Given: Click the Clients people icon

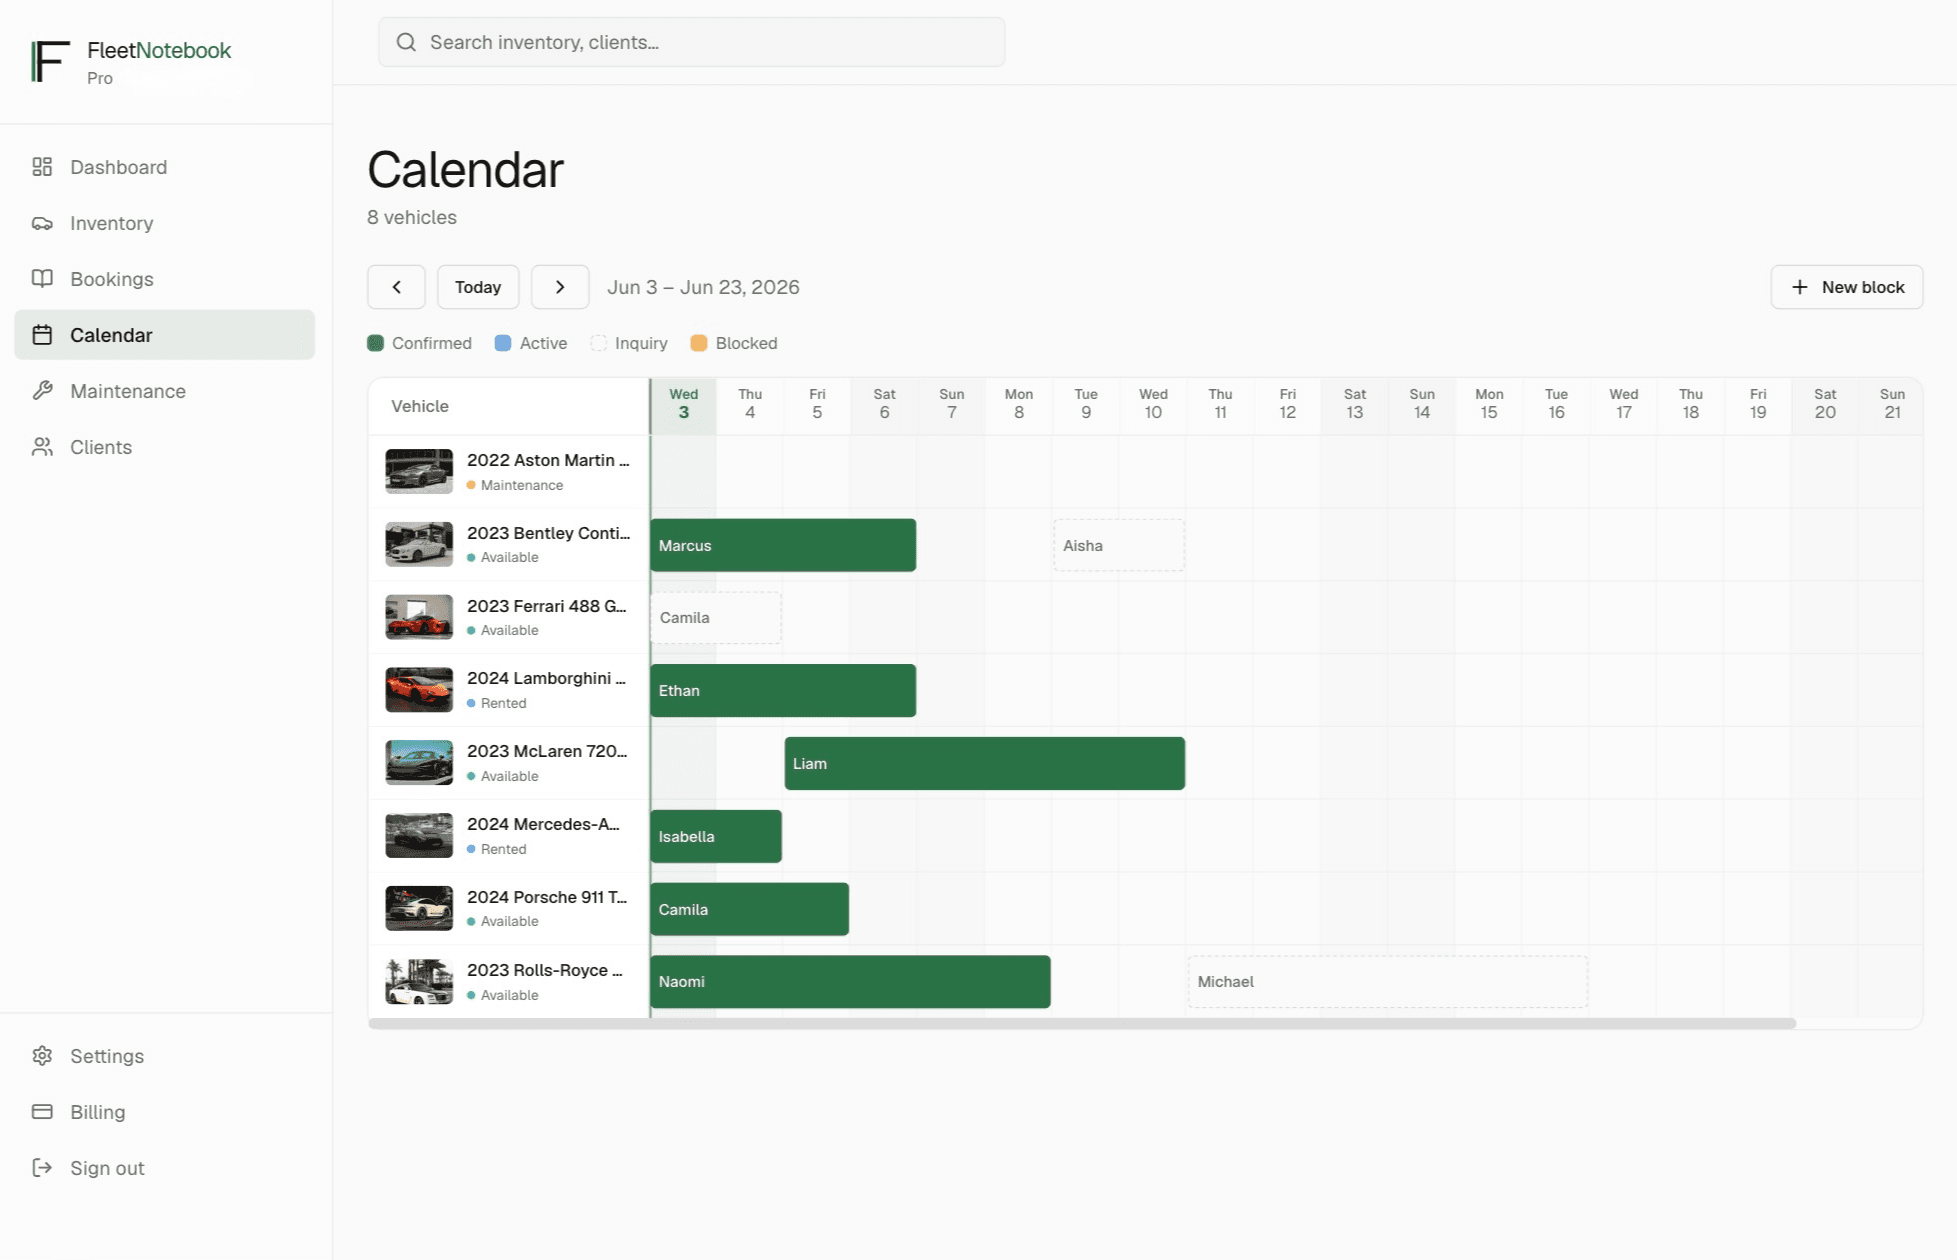Looking at the screenshot, I should [x=42, y=447].
